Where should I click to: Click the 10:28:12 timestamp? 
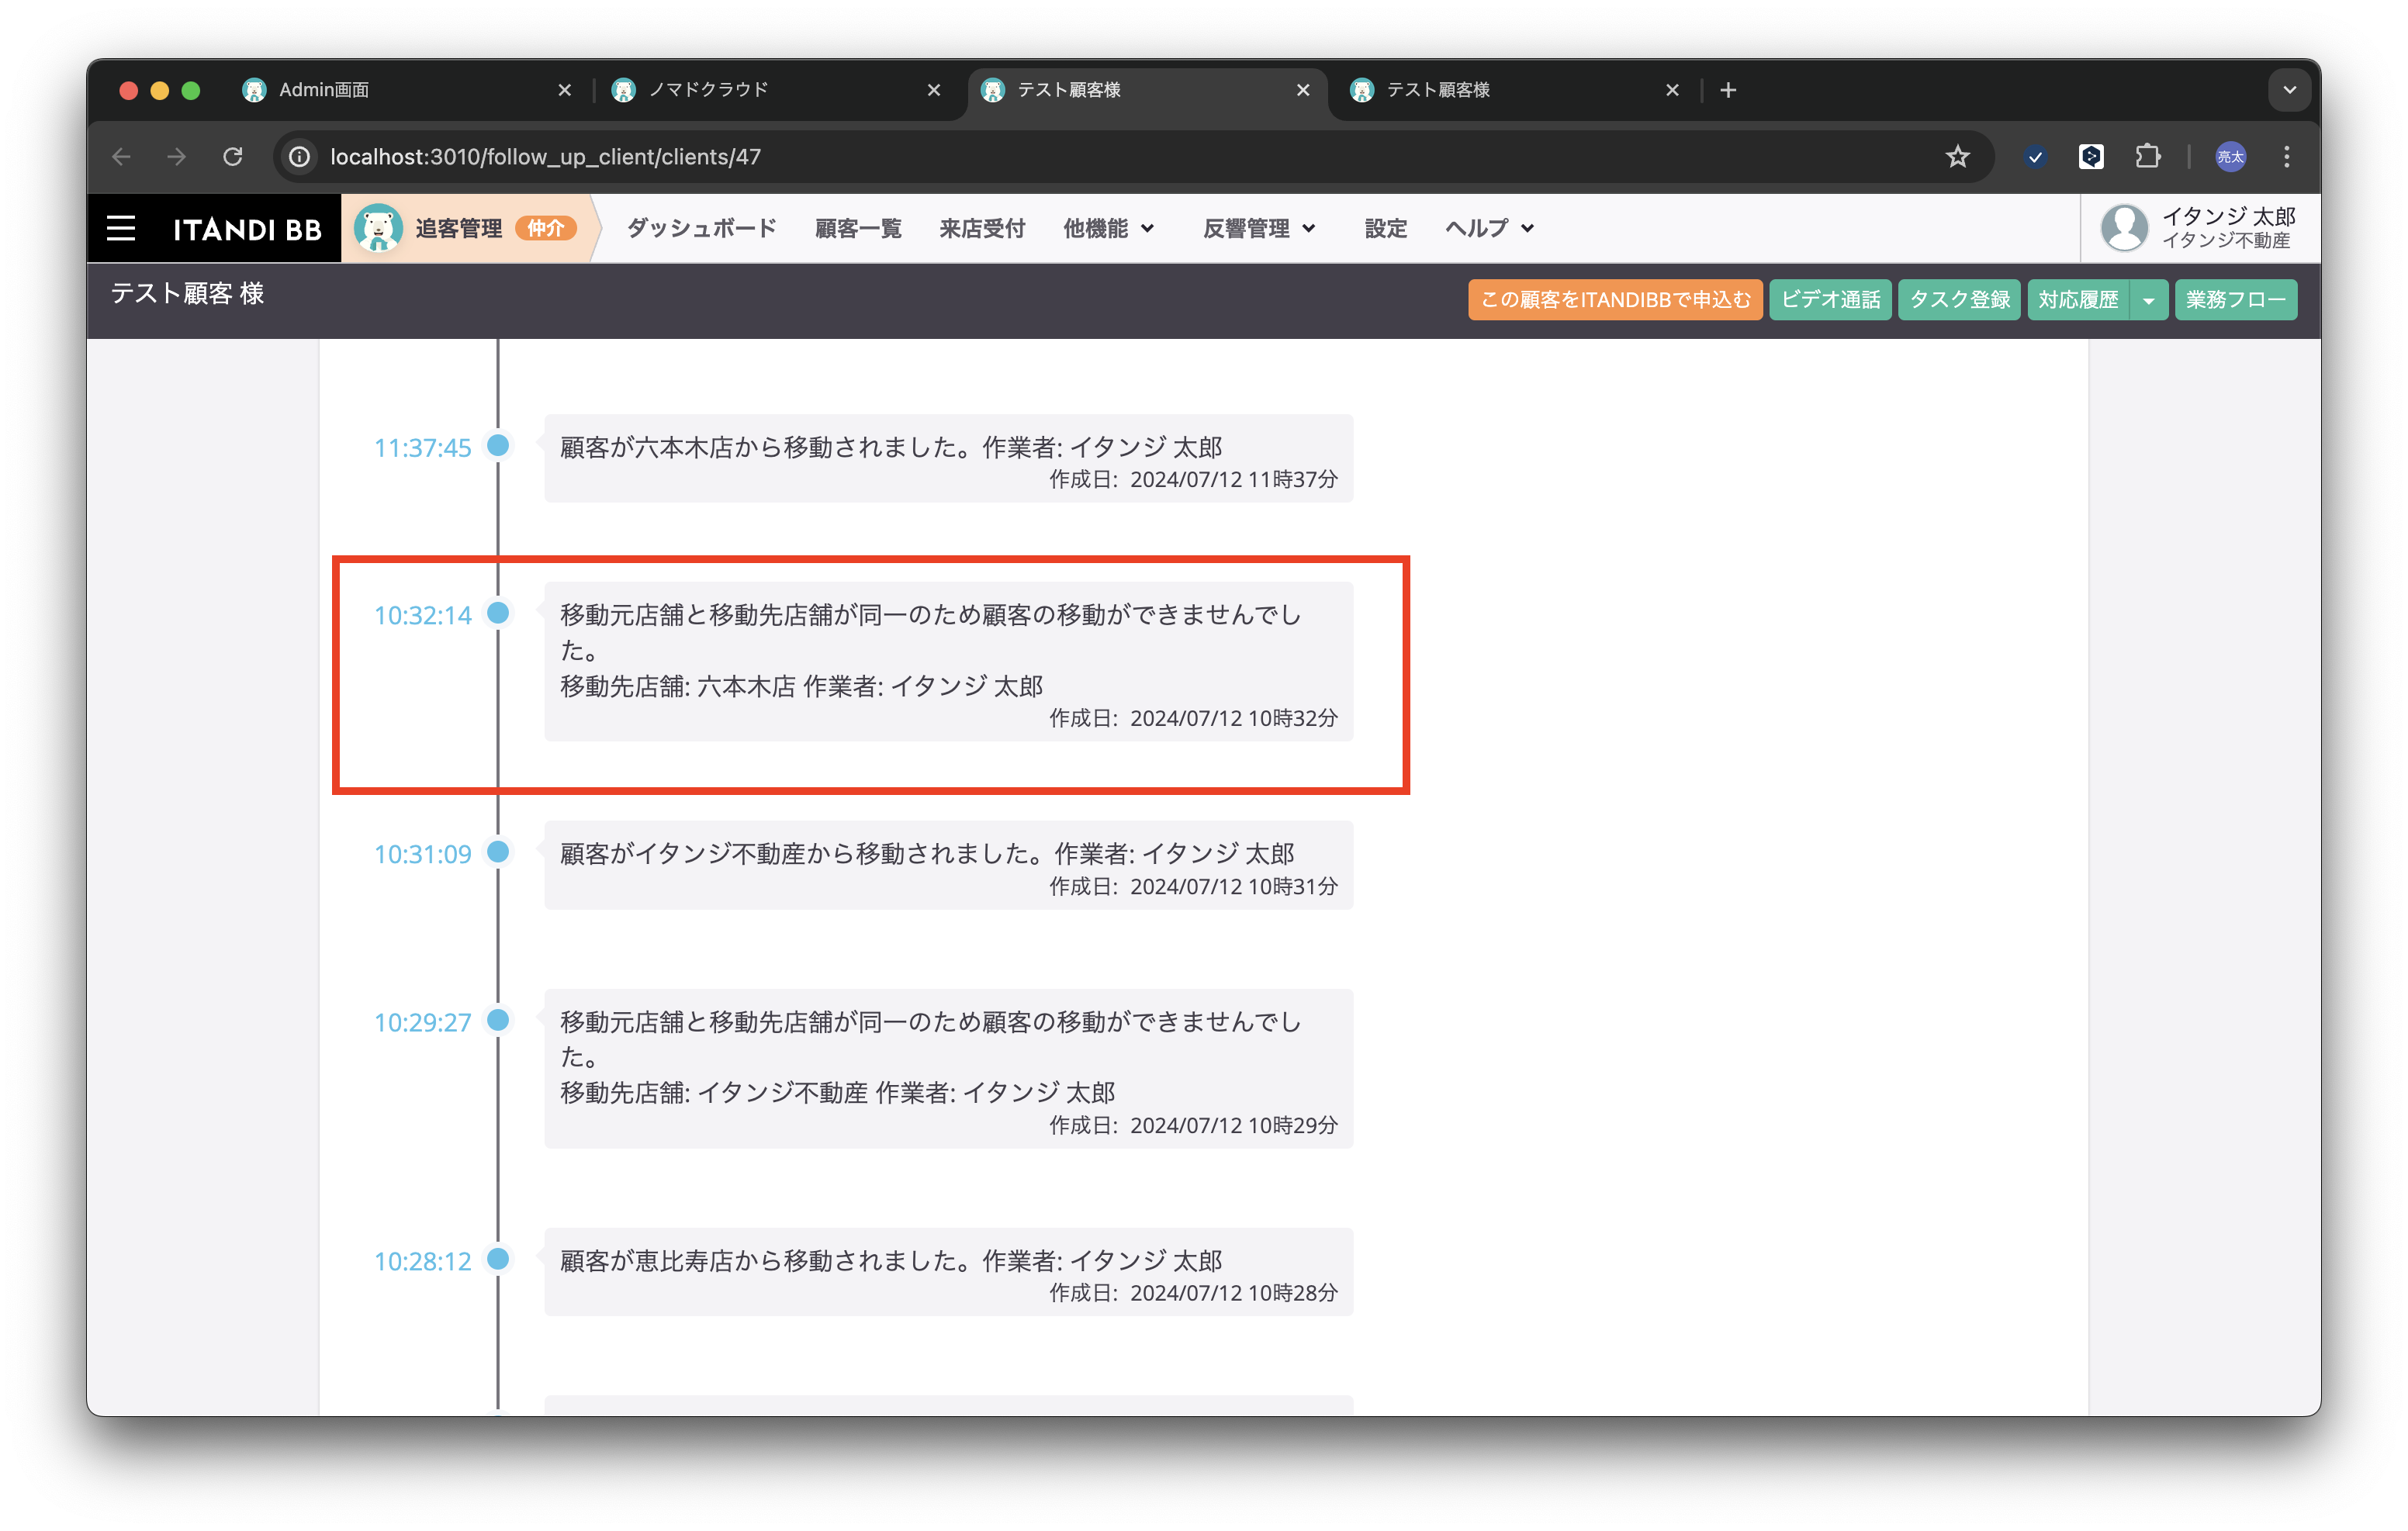[x=422, y=1261]
